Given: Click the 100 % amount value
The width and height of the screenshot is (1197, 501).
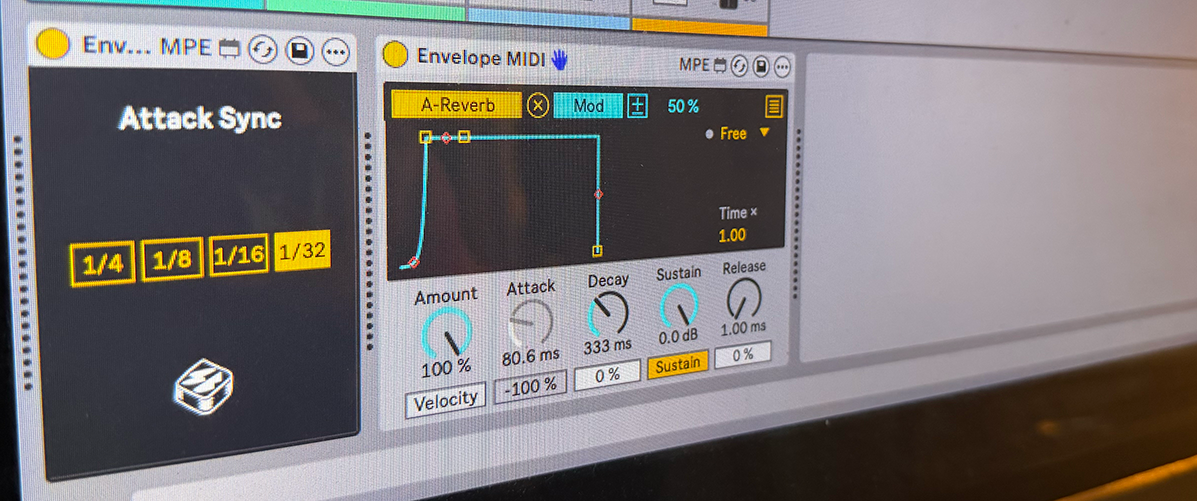Looking at the screenshot, I should [x=446, y=369].
